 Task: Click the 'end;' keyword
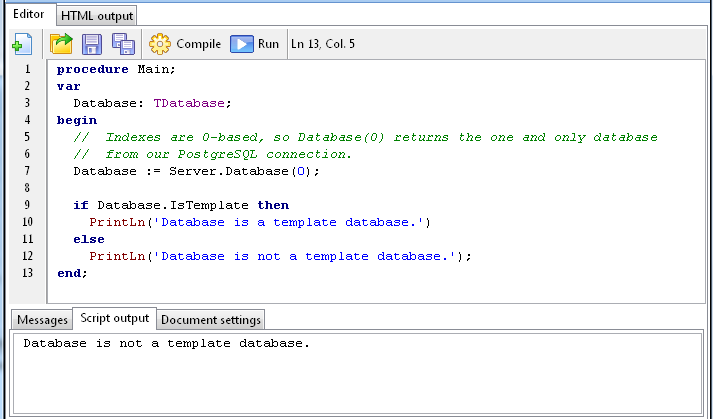pyautogui.click(x=72, y=273)
